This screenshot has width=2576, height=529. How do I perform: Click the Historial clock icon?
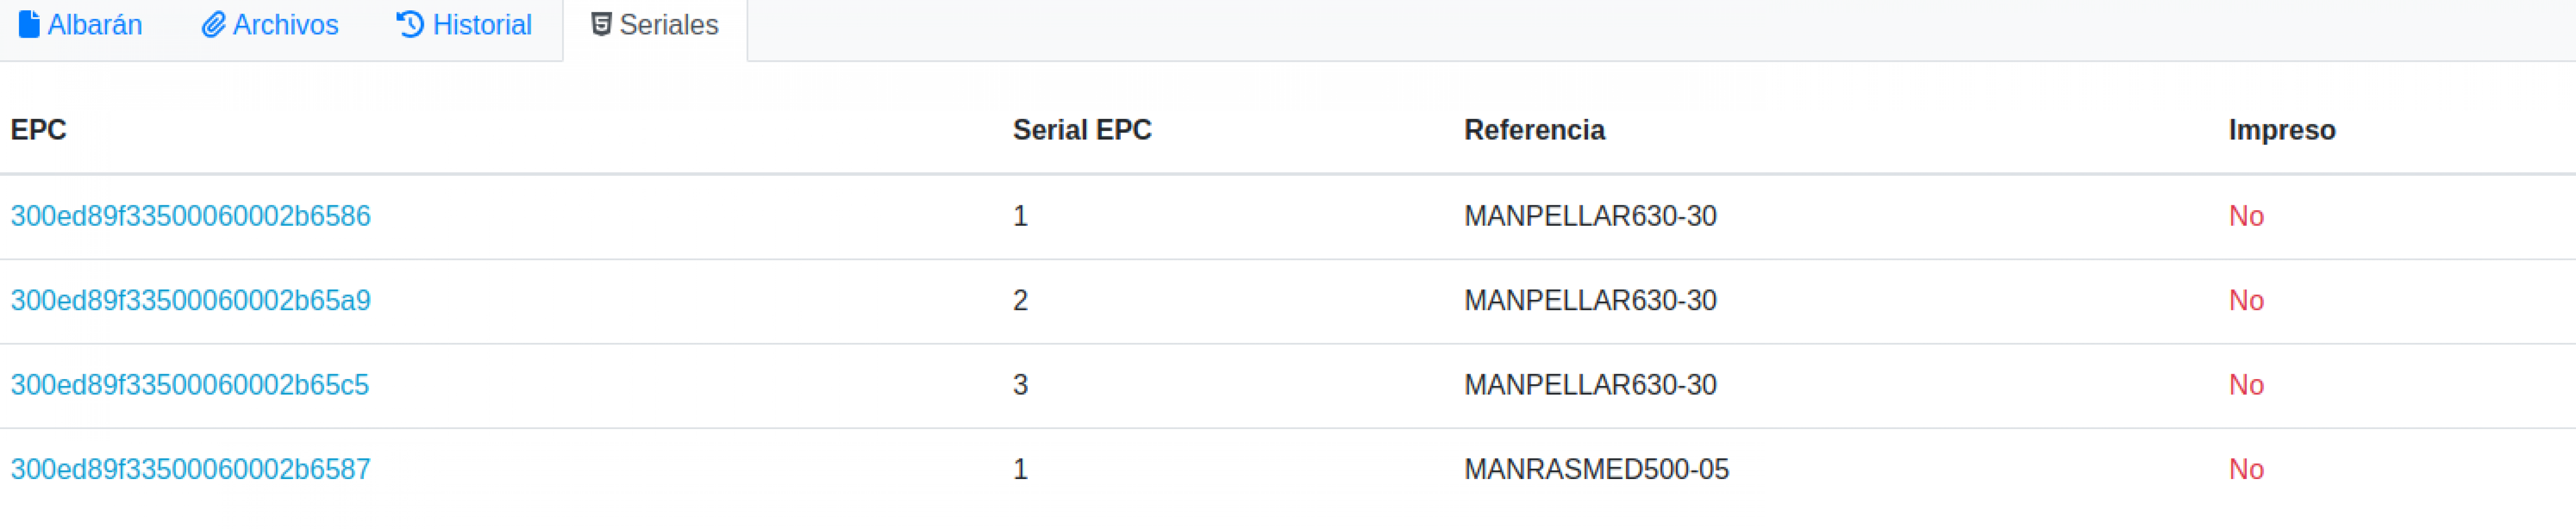[x=410, y=24]
